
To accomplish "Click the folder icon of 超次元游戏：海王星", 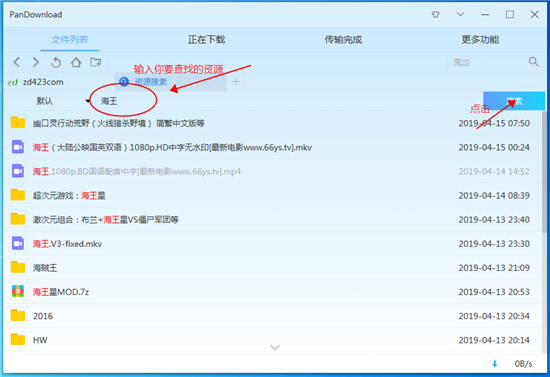I will pyautogui.click(x=18, y=195).
